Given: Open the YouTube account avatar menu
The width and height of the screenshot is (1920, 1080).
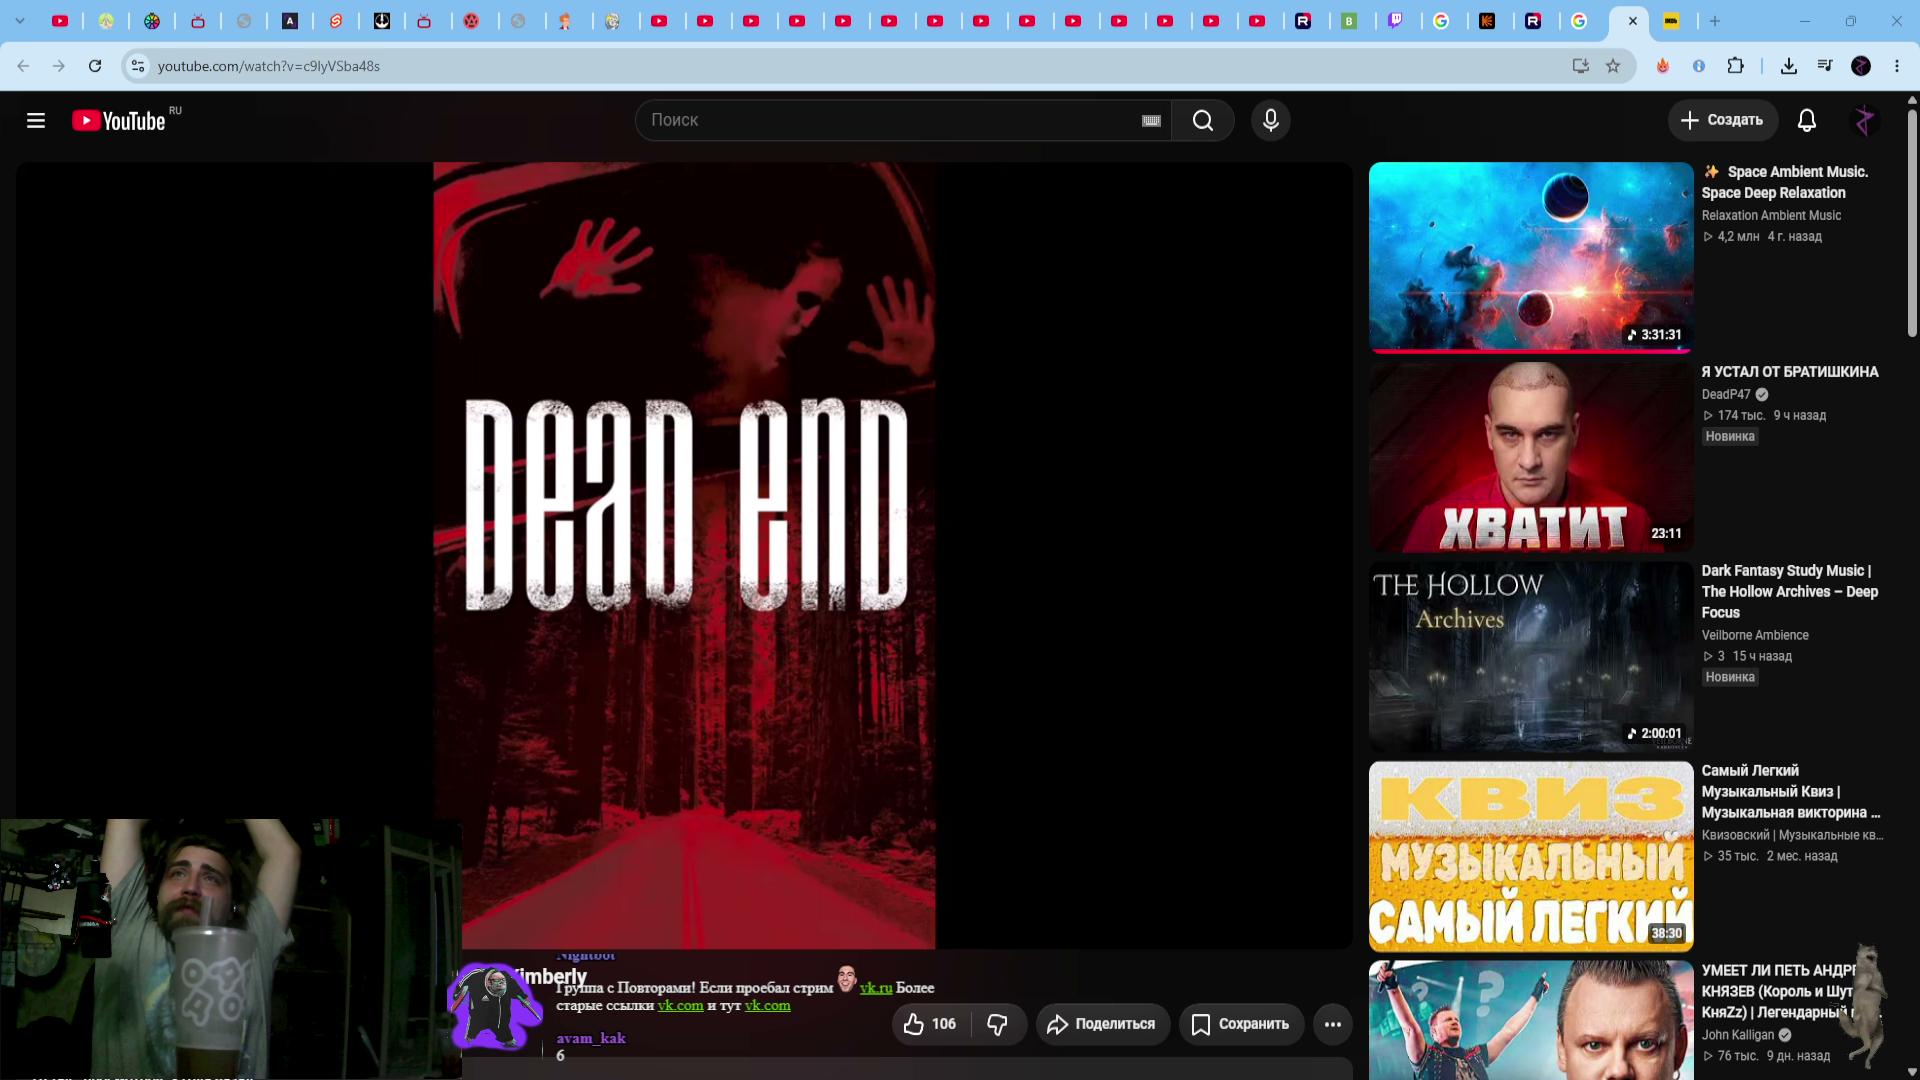Looking at the screenshot, I should 1863,121.
